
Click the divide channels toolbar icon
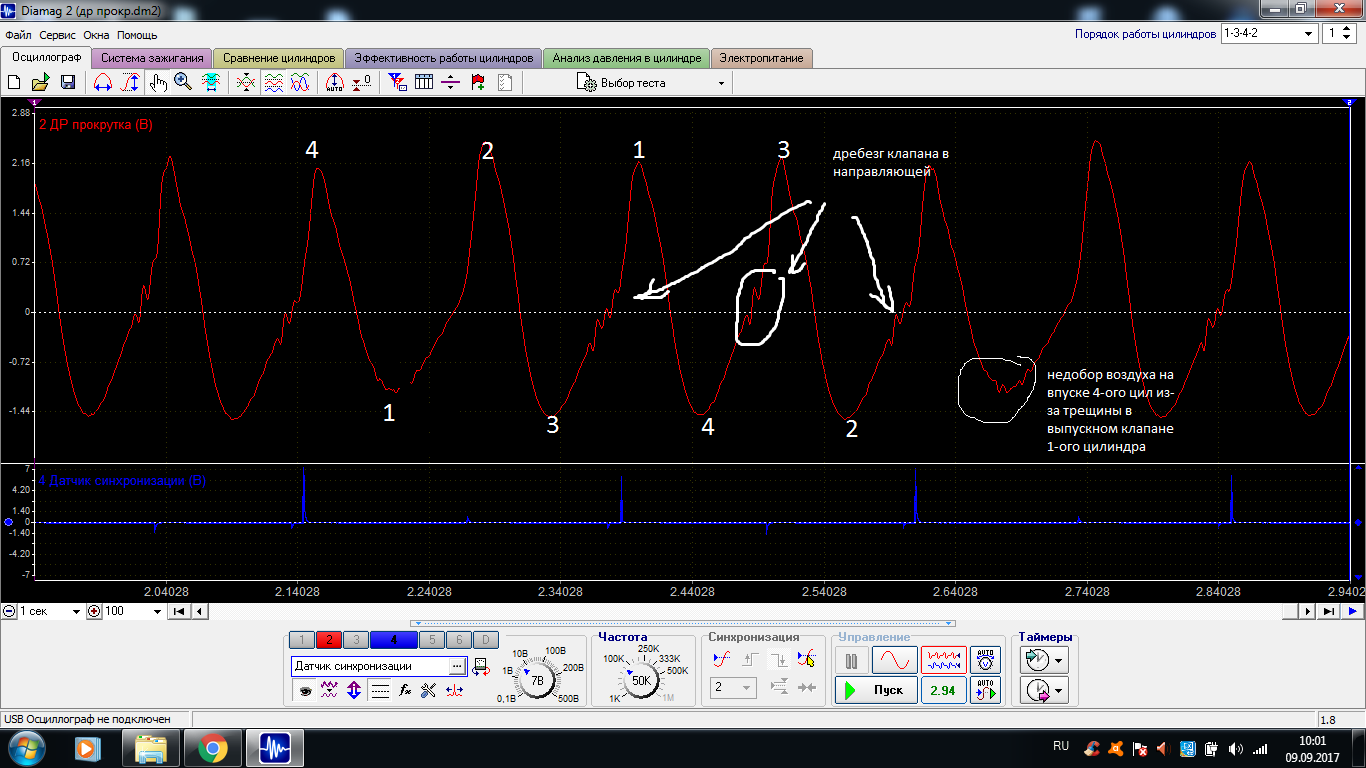click(x=450, y=83)
